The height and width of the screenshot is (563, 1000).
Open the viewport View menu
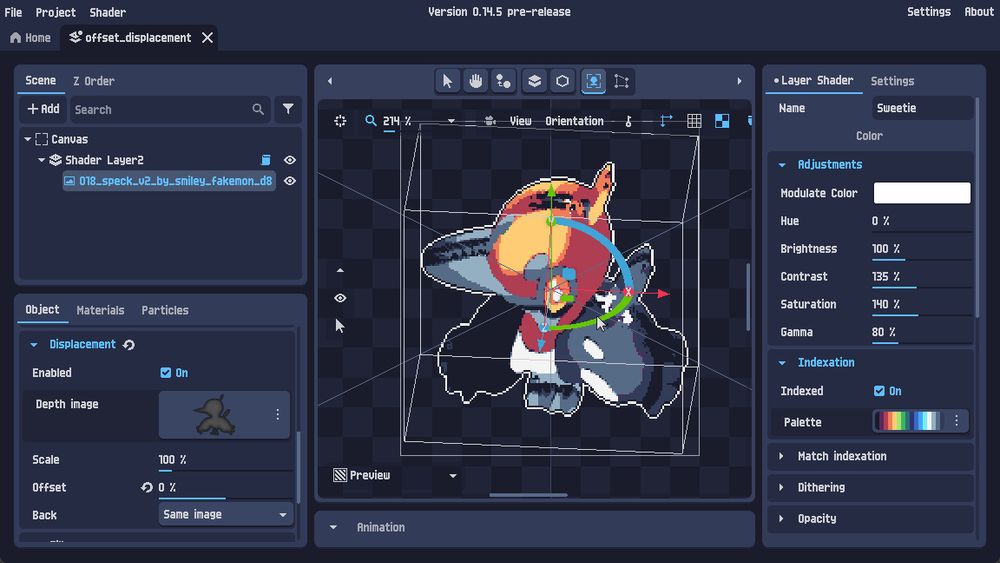click(520, 121)
